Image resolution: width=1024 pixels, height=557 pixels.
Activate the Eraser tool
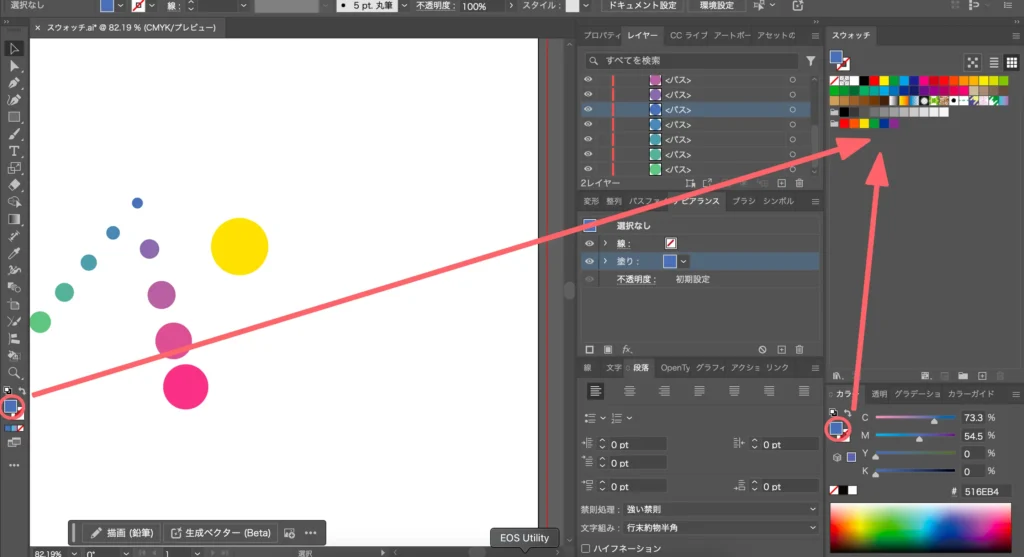click(15, 185)
